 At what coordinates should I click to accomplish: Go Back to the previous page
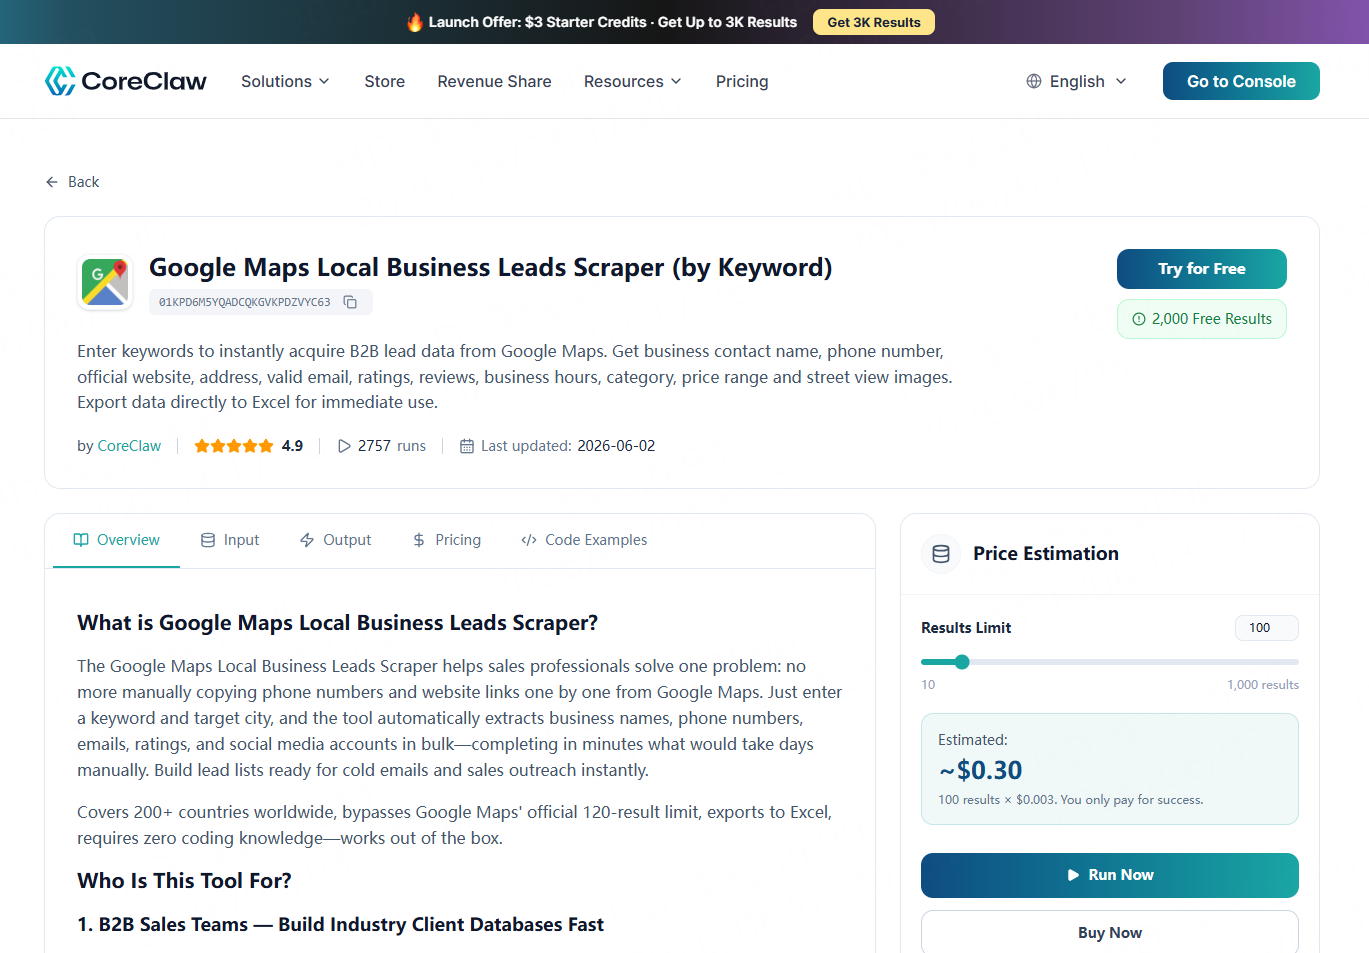[72, 182]
